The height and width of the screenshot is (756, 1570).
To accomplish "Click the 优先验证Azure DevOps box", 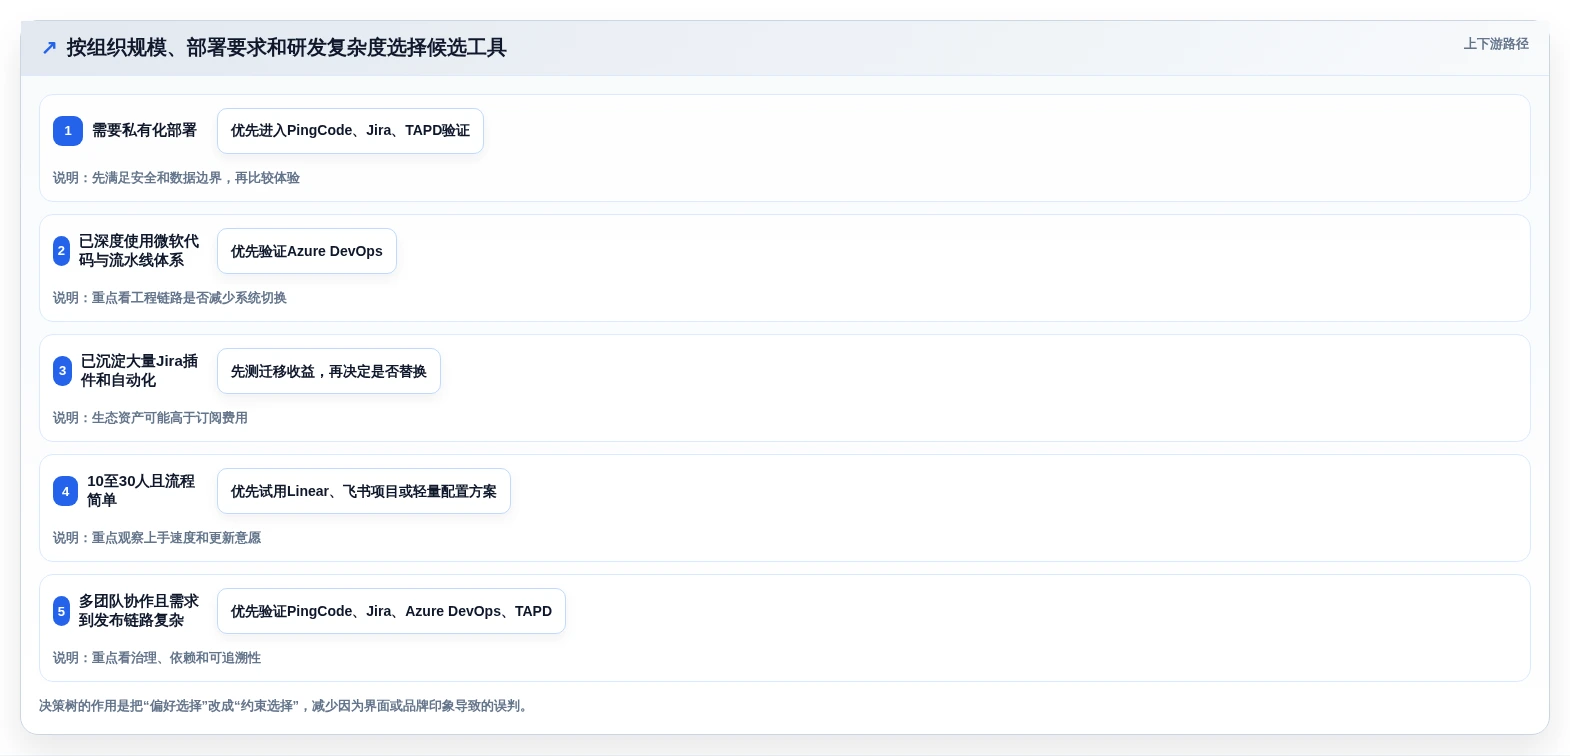I will [x=307, y=251].
